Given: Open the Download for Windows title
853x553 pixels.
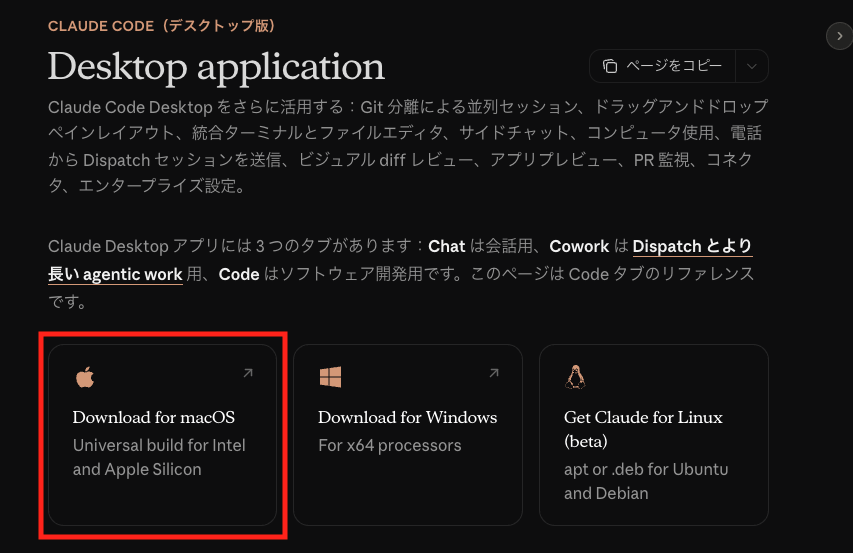Looking at the screenshot, I should (407, 417).
